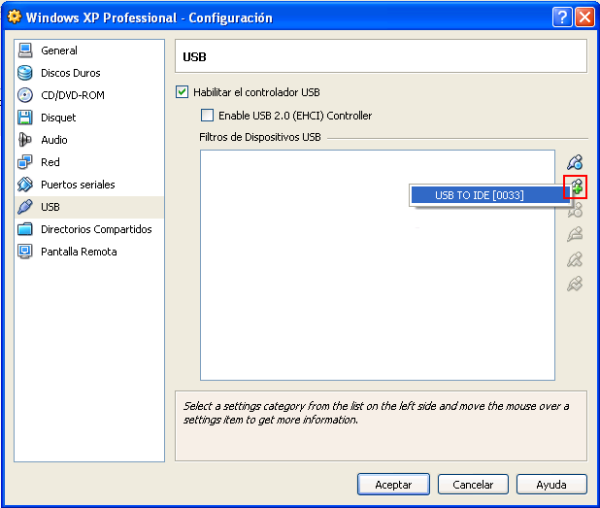600x508 pixels.
Task: Enable USB 2.0 (EHCI) Controller checkbox
Action: coord(208,116)
